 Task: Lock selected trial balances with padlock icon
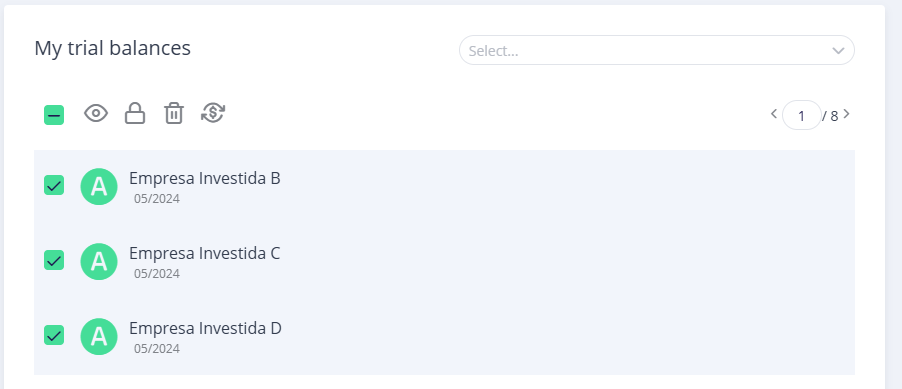[x=135, y=113]
